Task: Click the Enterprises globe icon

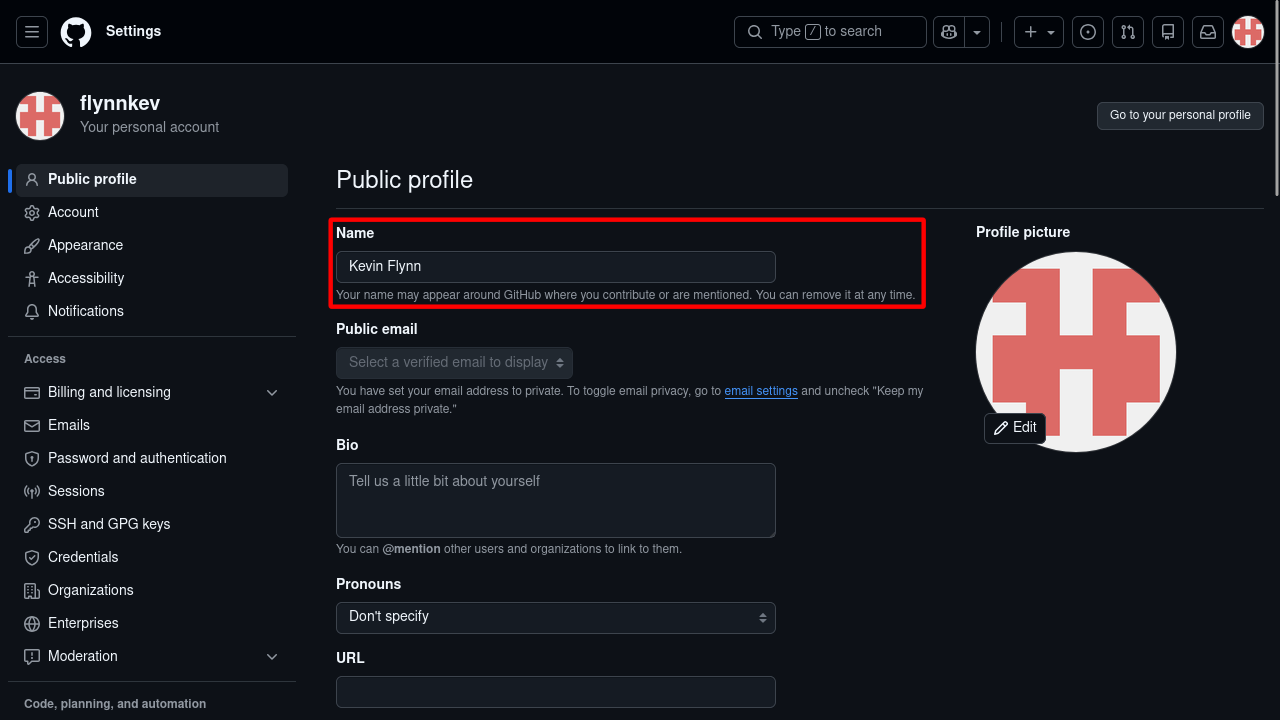Action: [x=32, y=624]
